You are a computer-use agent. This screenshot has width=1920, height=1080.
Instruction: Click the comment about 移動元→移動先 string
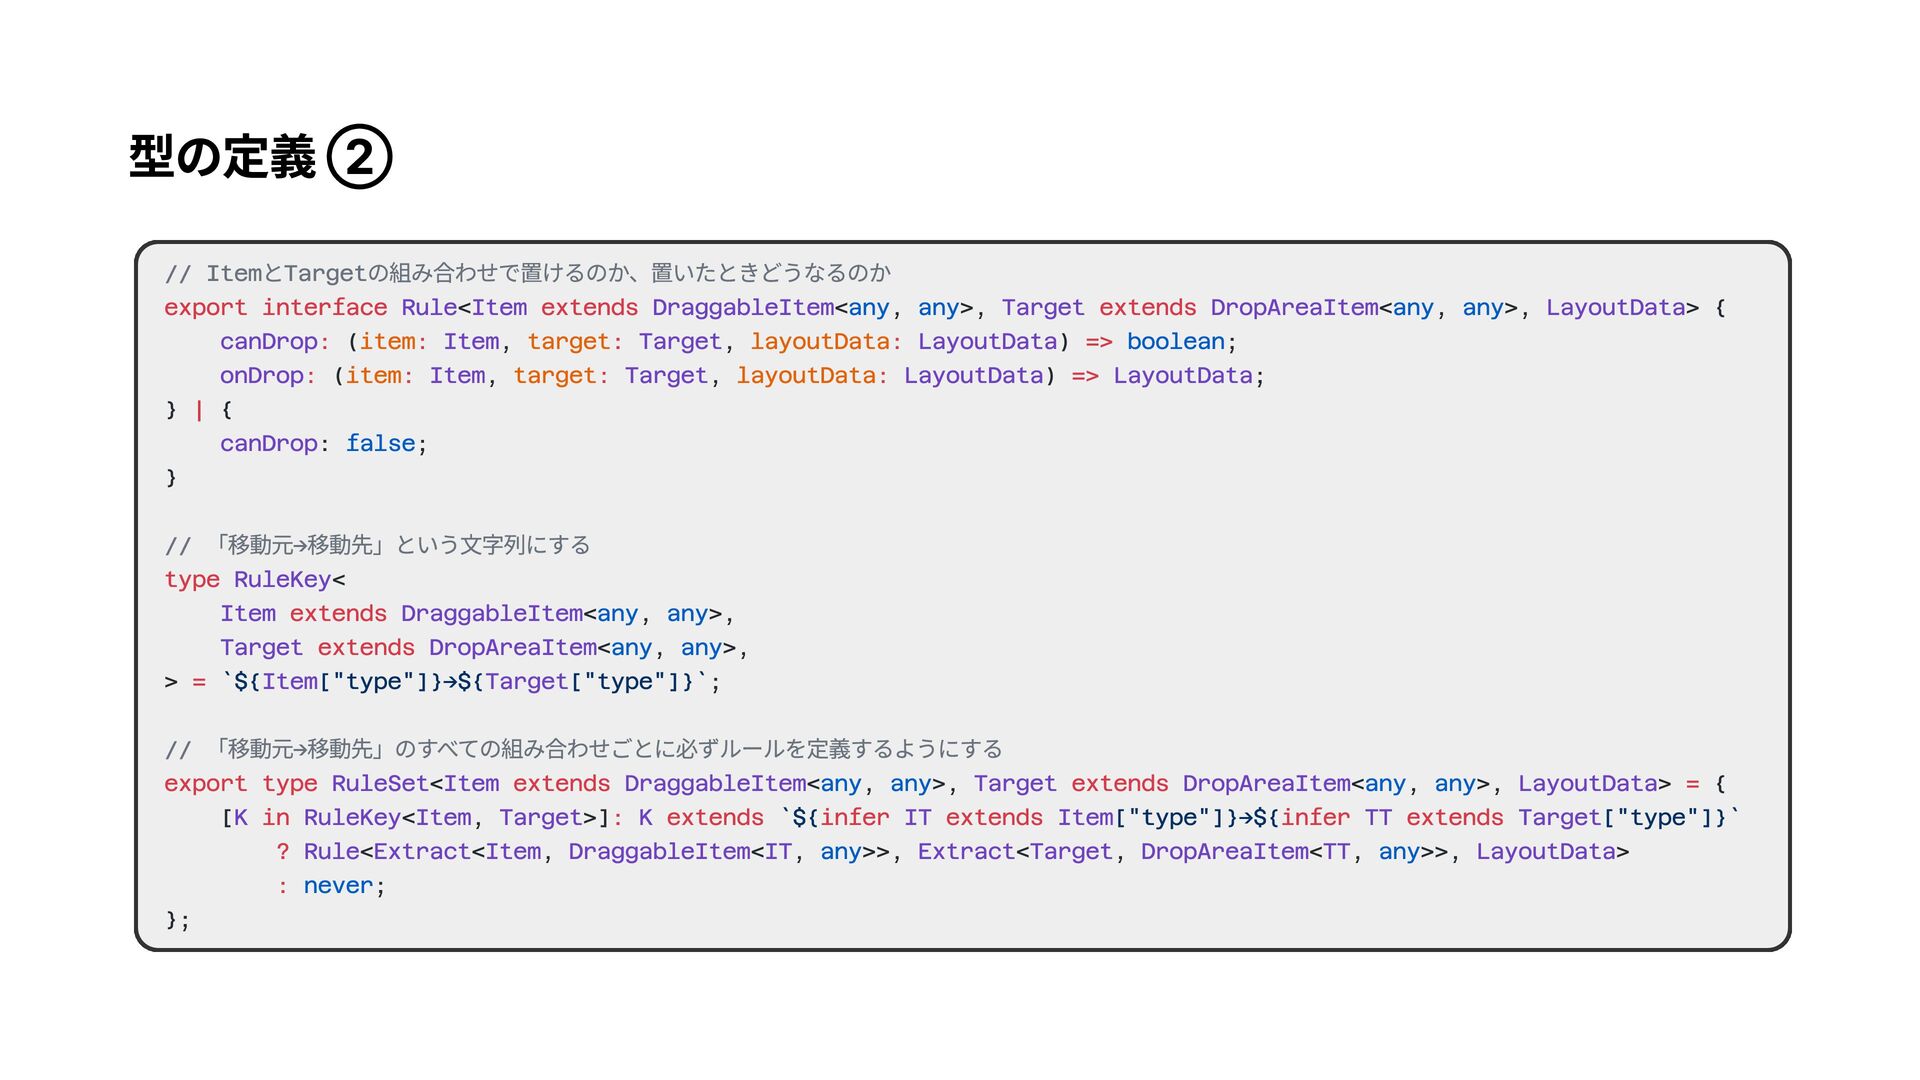tap(377, 546)
